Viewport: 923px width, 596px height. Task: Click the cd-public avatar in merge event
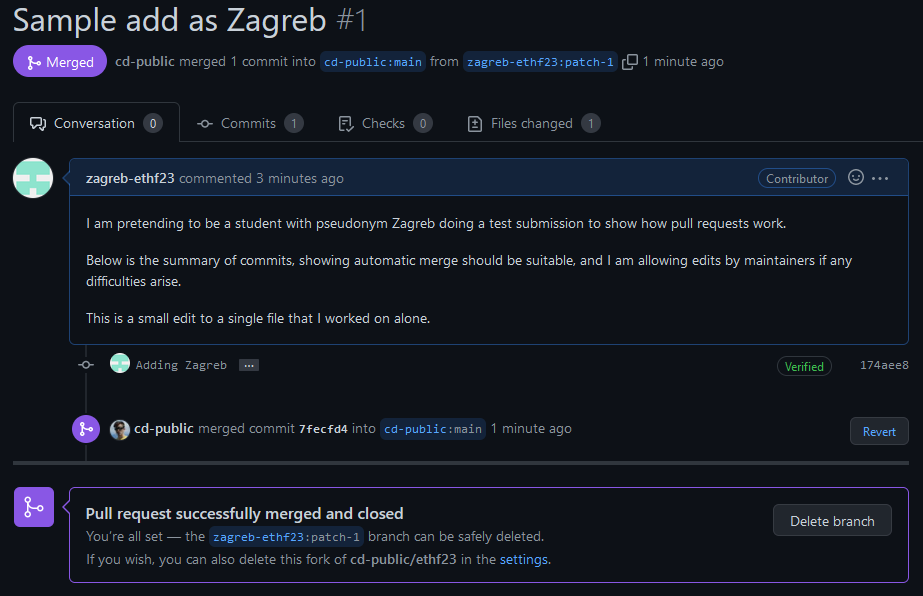click(x=120, y=429)
